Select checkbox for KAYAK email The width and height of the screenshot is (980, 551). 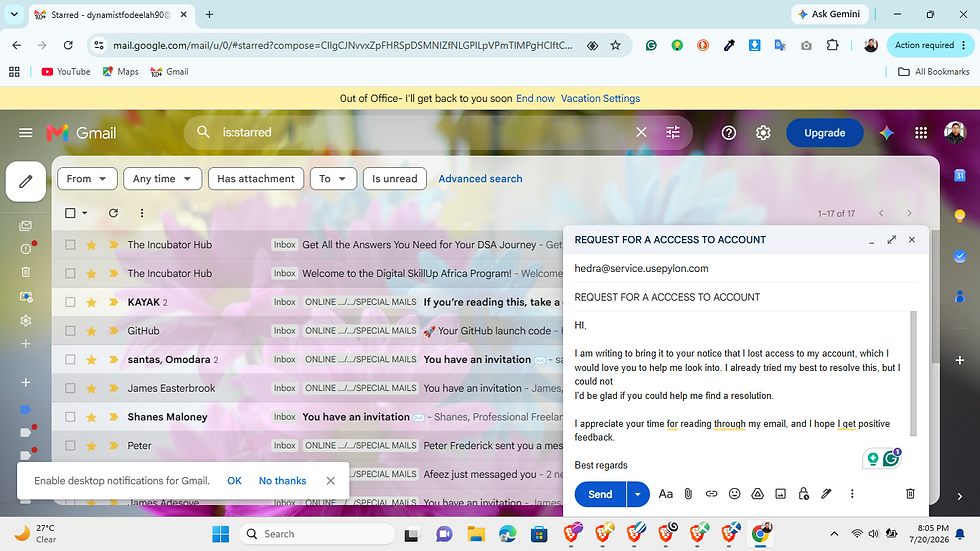pyautogui.click(x=70, y=302)
